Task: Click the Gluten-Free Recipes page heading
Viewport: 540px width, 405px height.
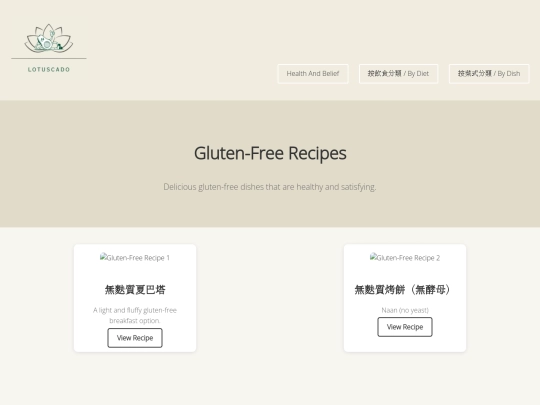Action: (x=270, y=153)
